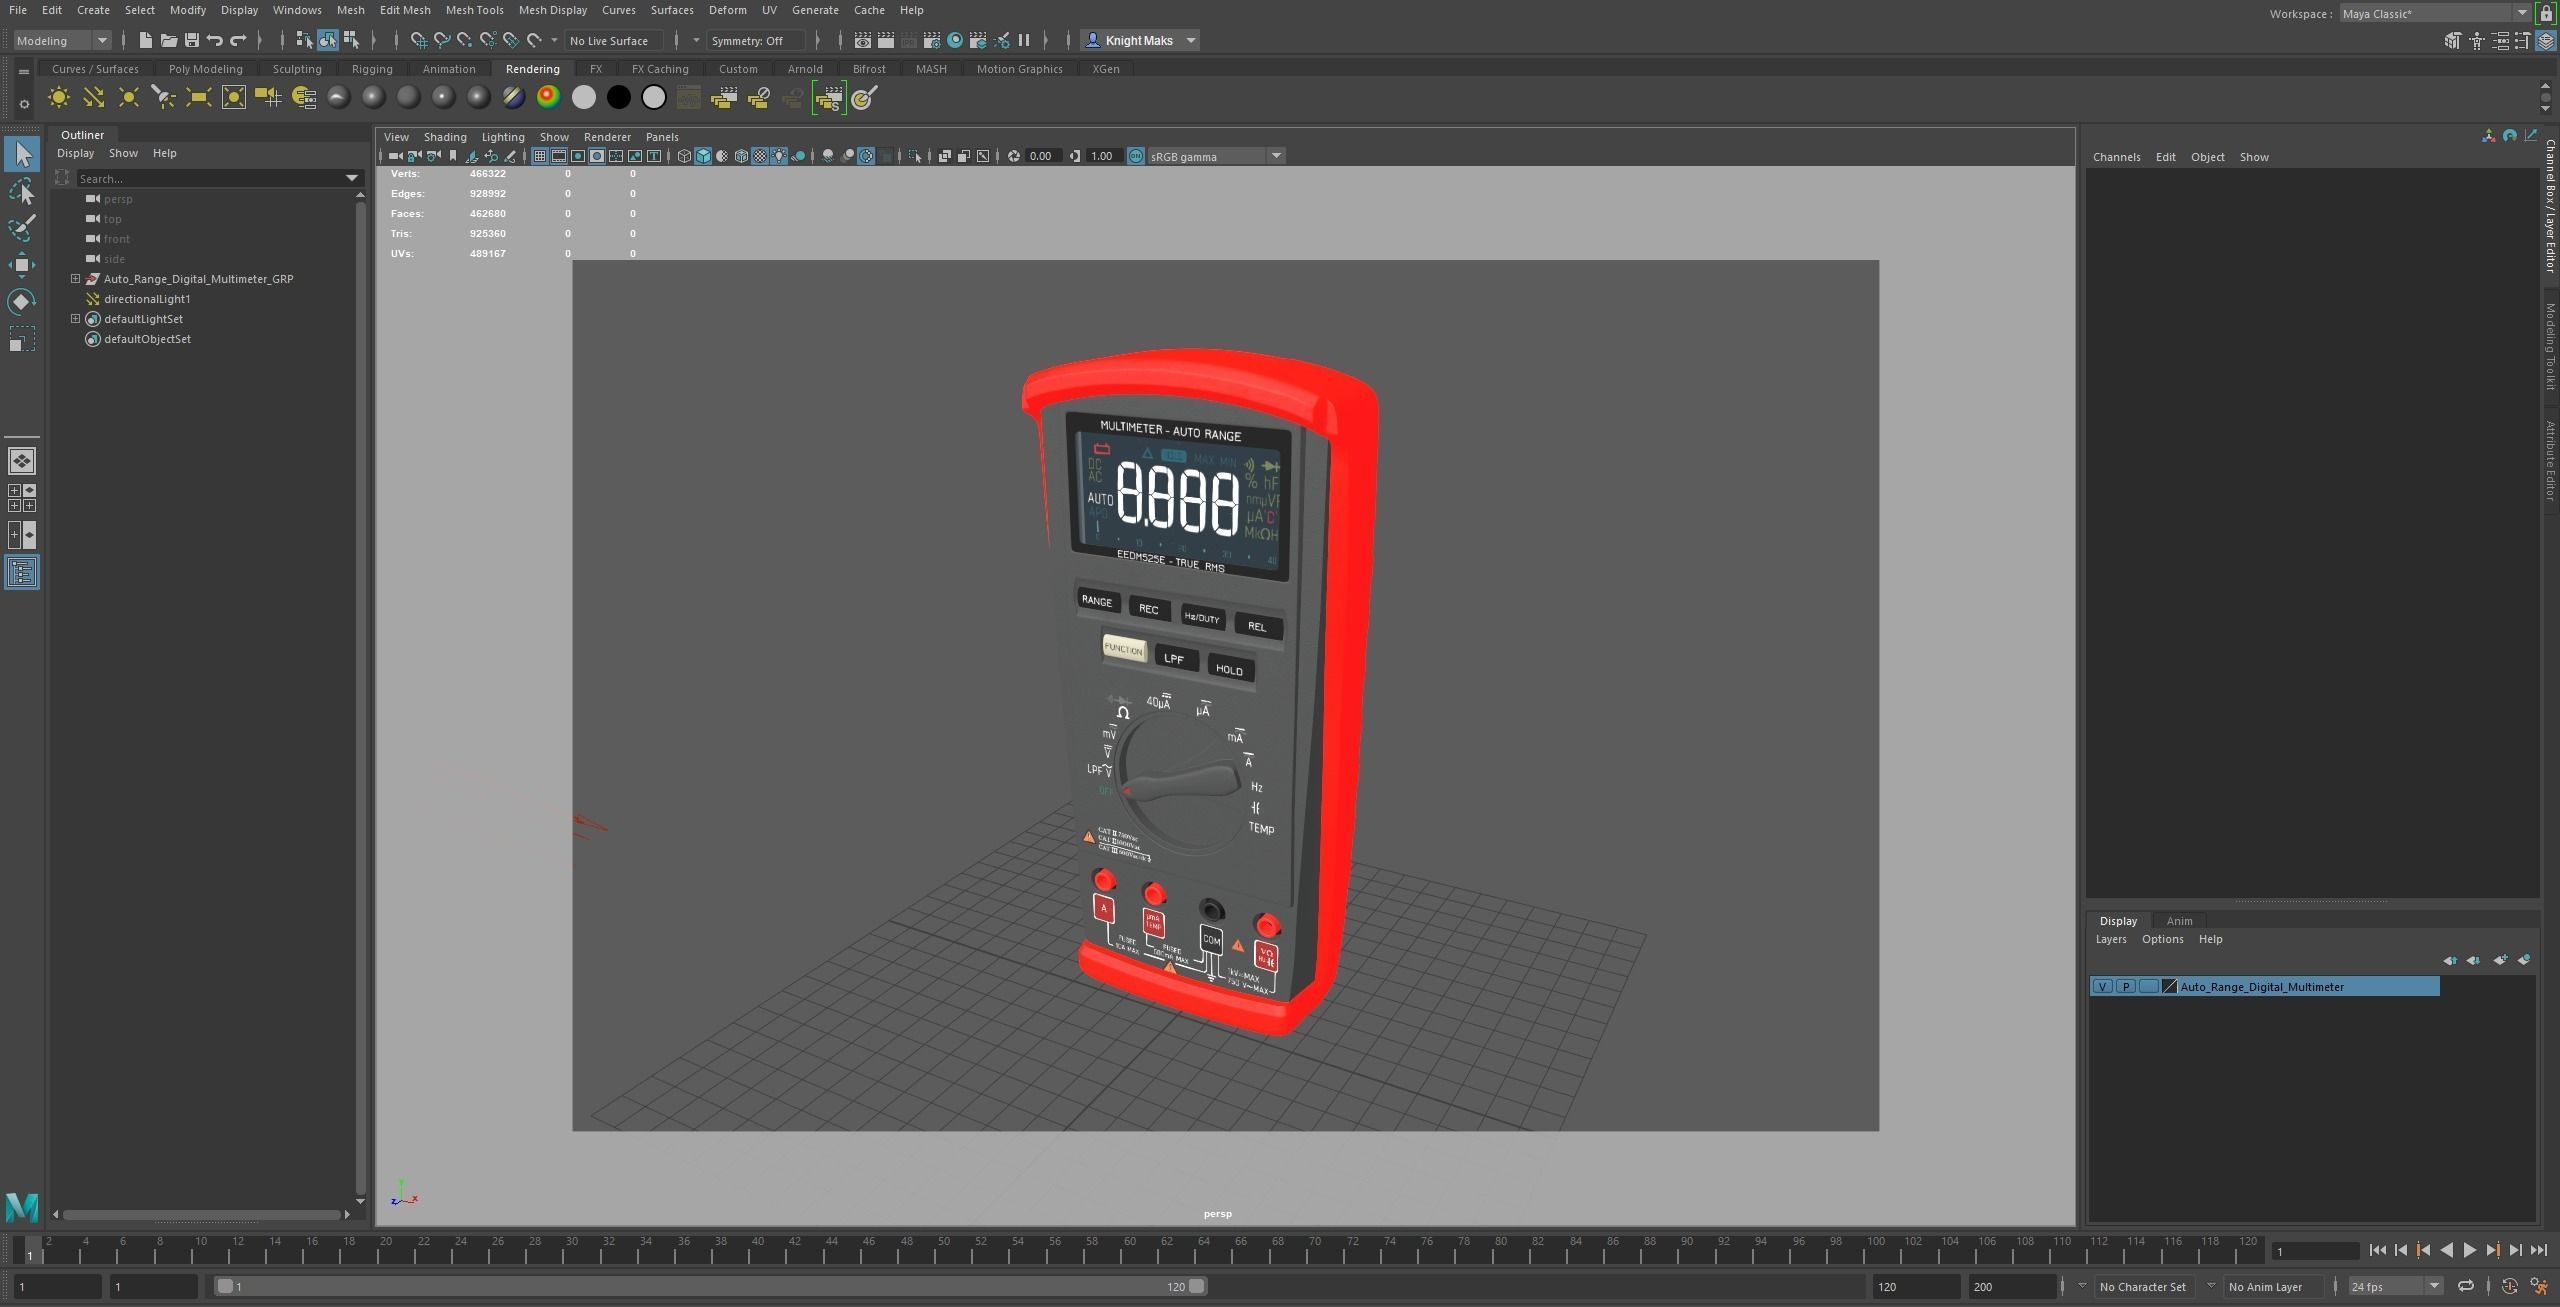
Task: Click the solid black material shelf icon
Action: tap(619, 98)
